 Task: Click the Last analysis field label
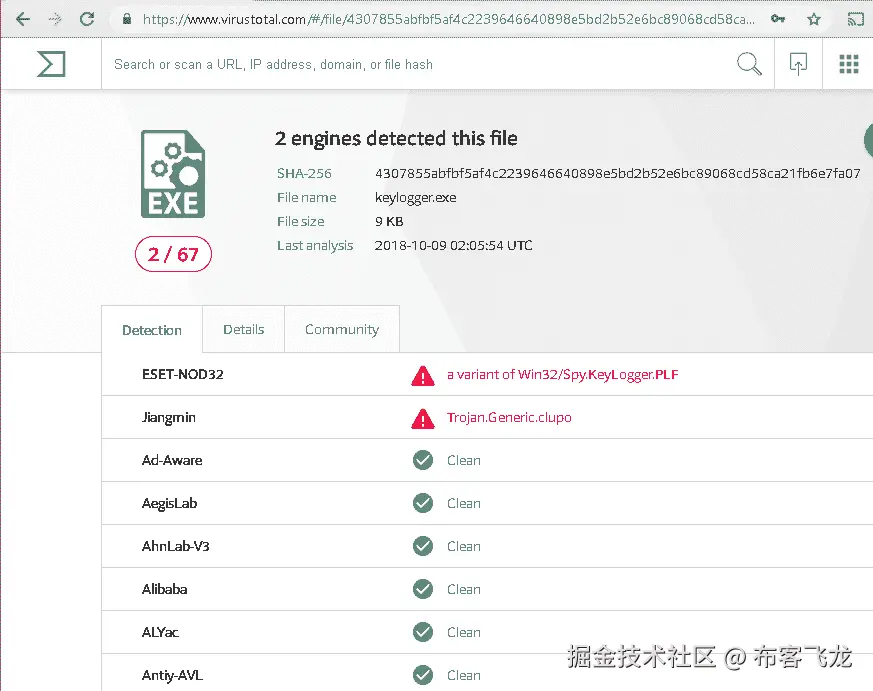[315, 246]
